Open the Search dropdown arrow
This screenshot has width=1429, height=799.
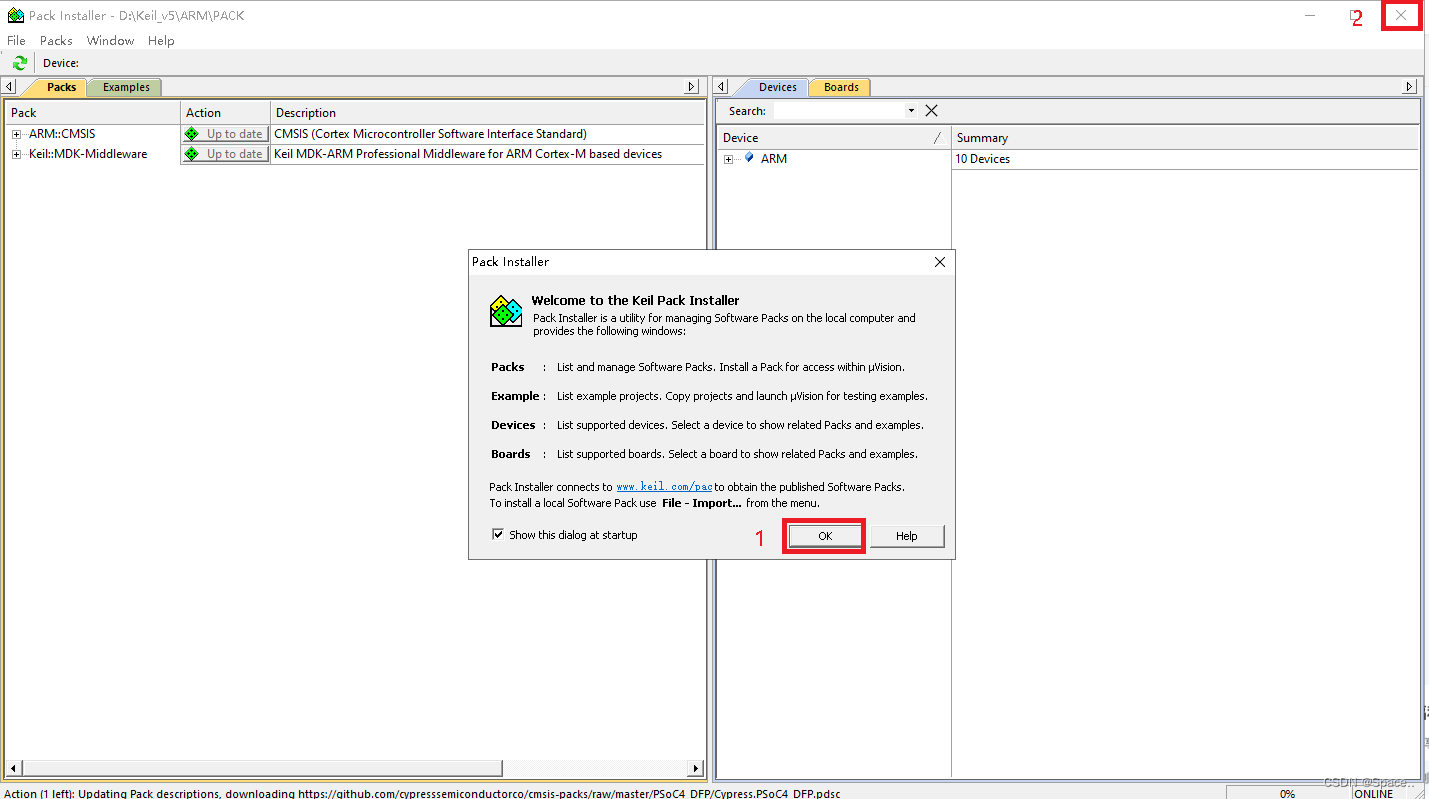pos(911,111)
